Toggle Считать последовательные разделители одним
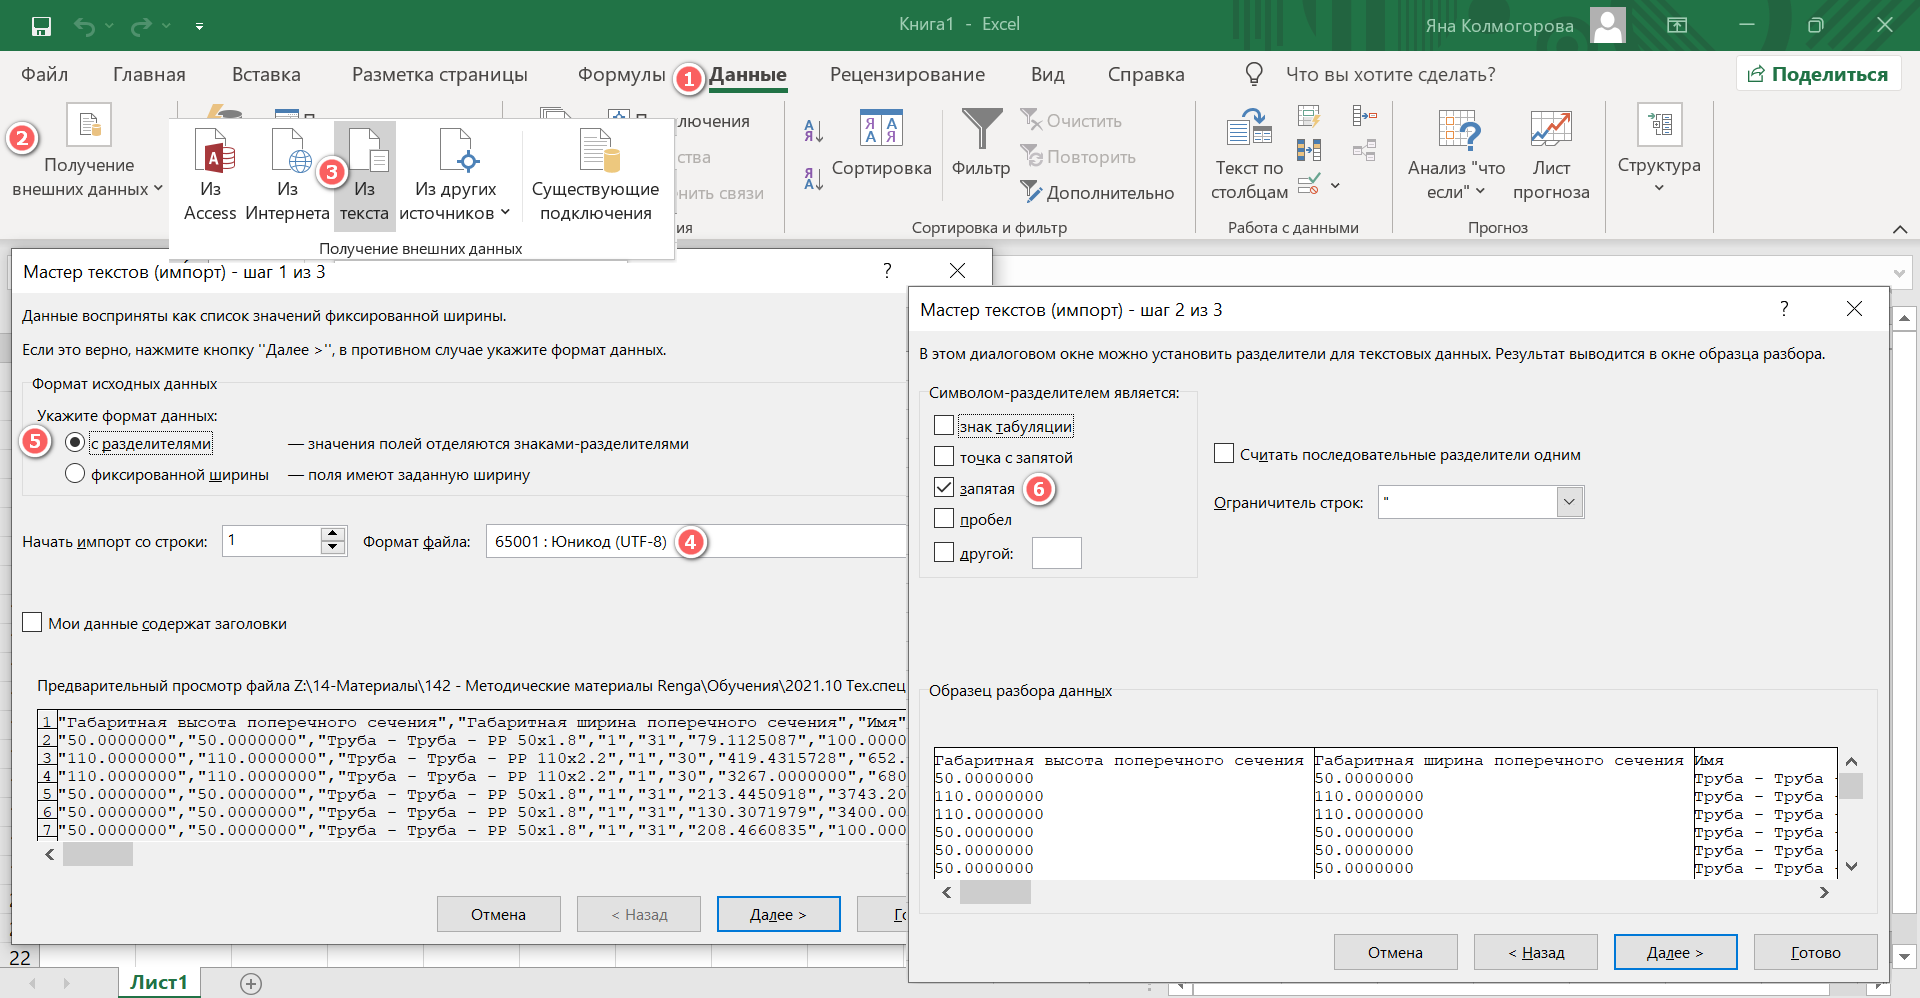Image resolution: width=1920 pixels, height=998 pixels. click(x=1224, y=453)
